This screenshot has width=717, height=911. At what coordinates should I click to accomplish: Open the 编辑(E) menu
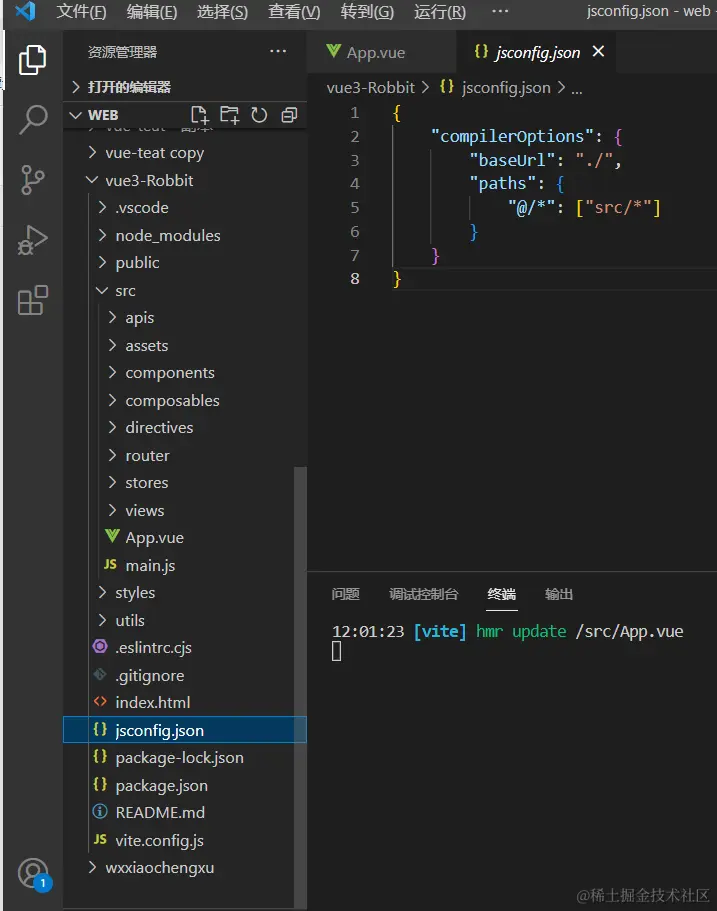pos(152,12)
